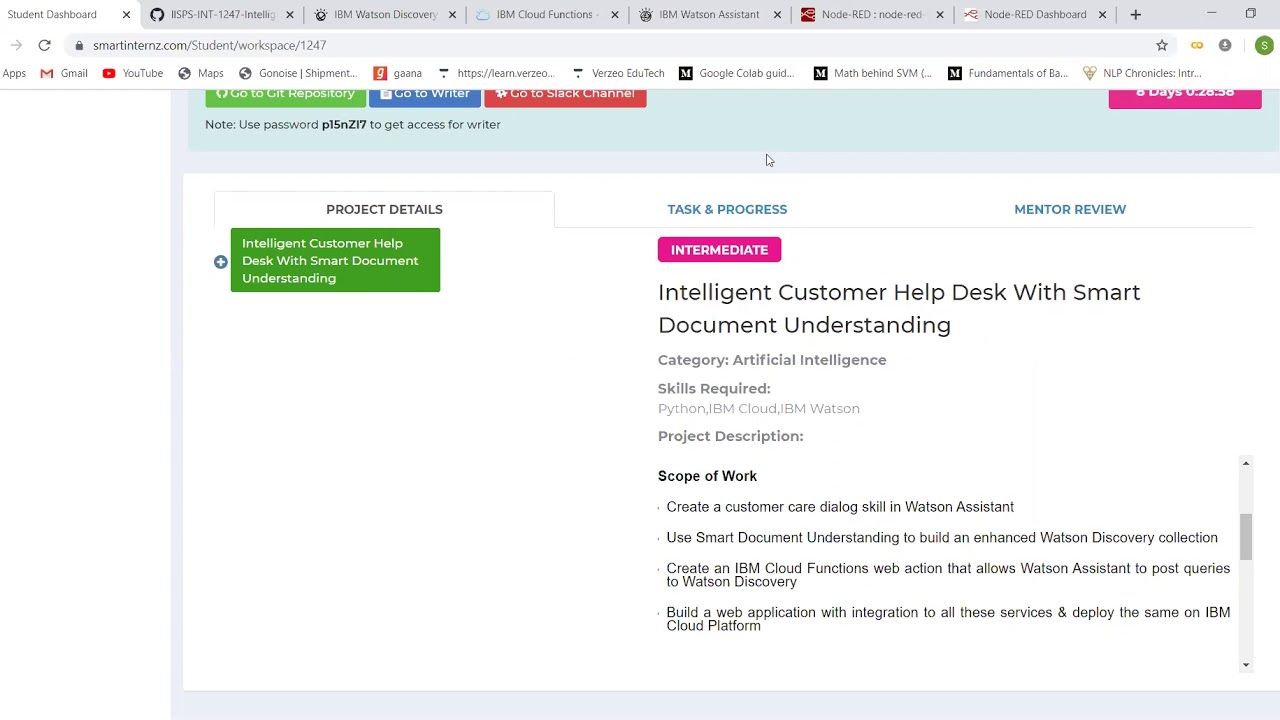Open the Maps bookmark

click(201, 73)
